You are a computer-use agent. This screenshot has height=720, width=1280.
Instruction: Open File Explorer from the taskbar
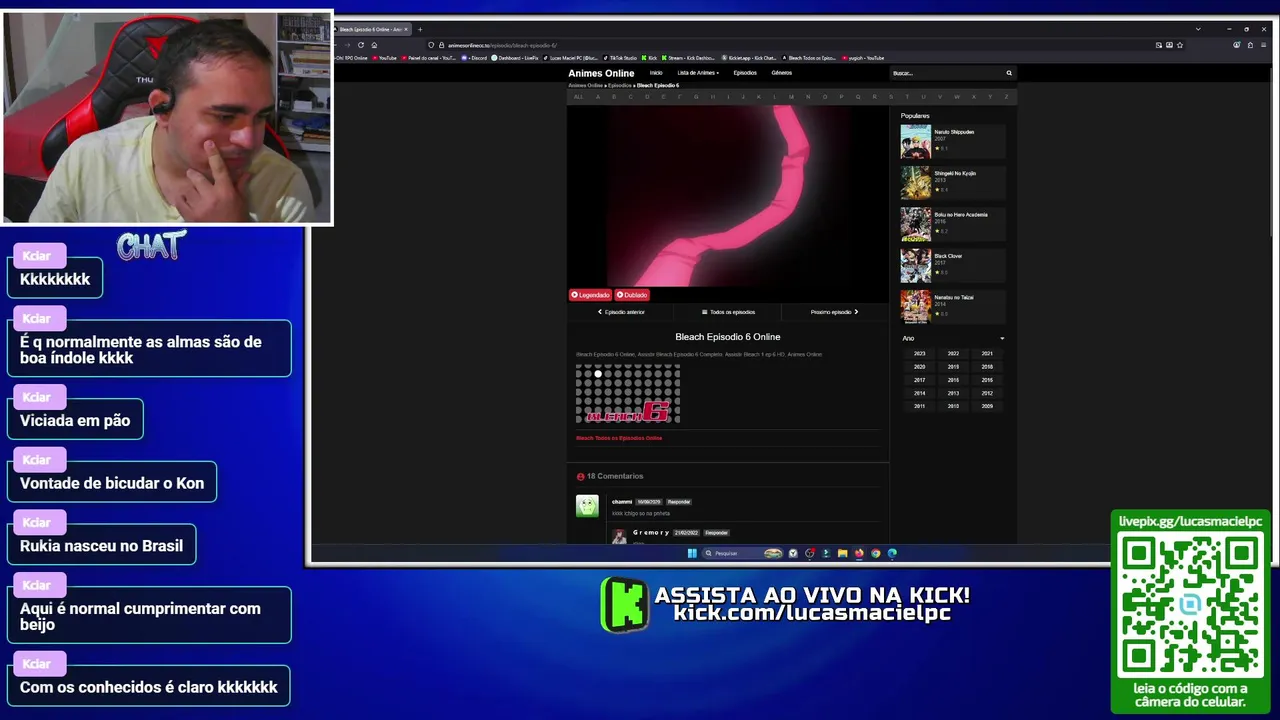(843, 553)
